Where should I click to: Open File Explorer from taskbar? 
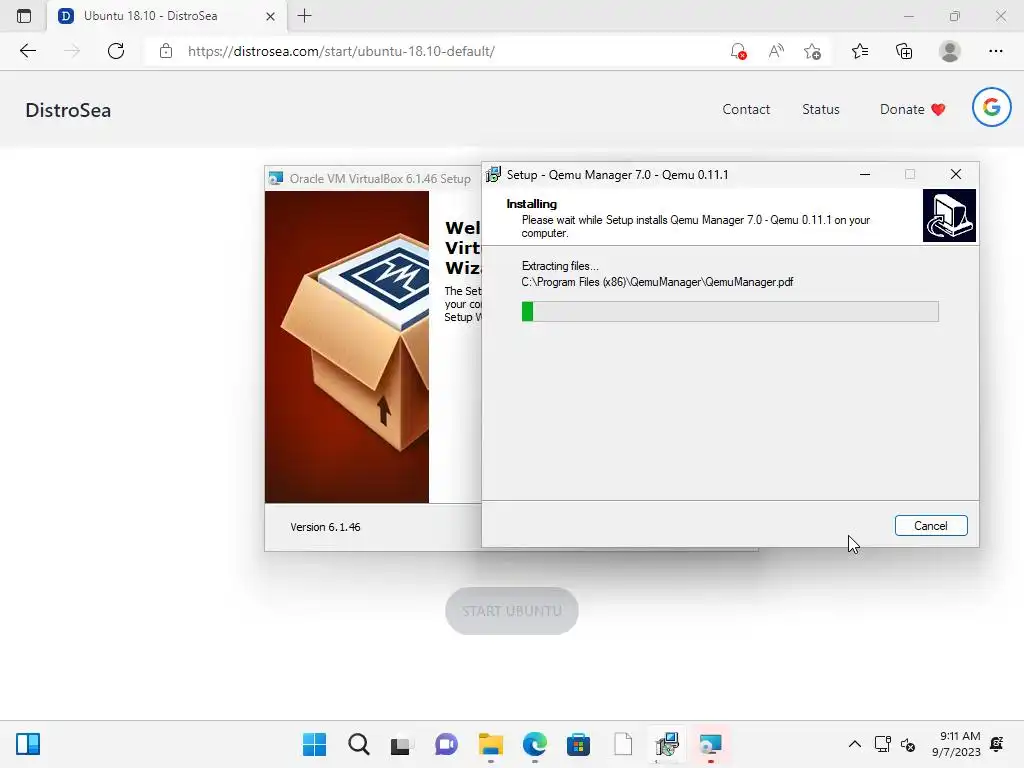tap(490, 744)
